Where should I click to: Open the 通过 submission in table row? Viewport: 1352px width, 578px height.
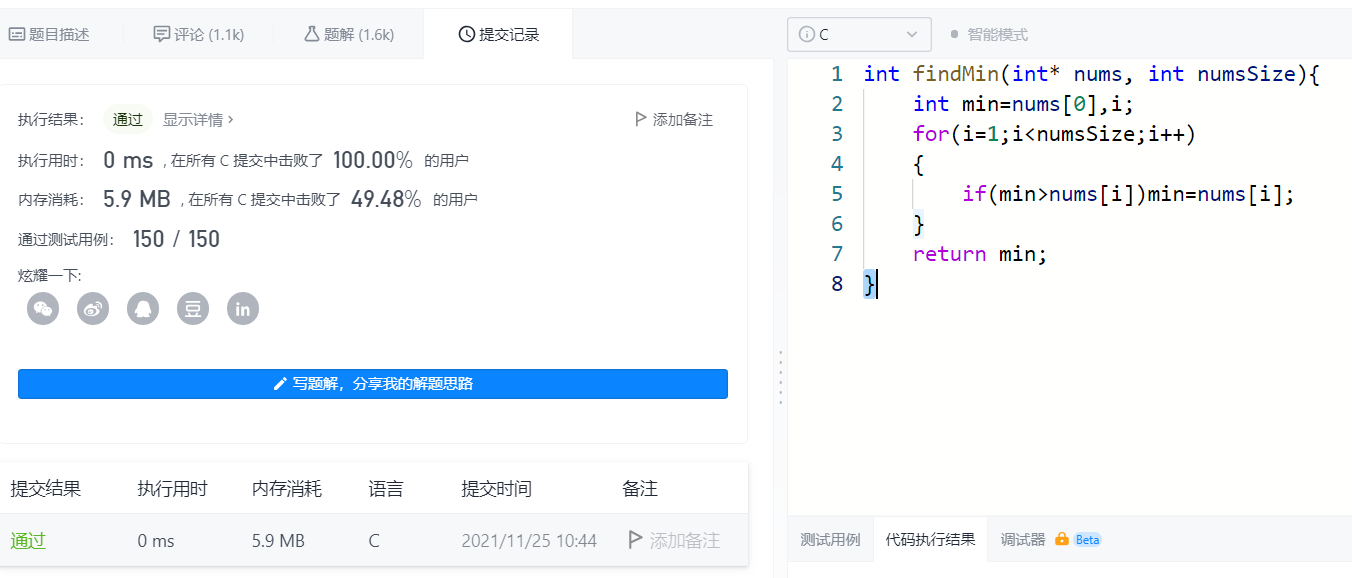28,541
